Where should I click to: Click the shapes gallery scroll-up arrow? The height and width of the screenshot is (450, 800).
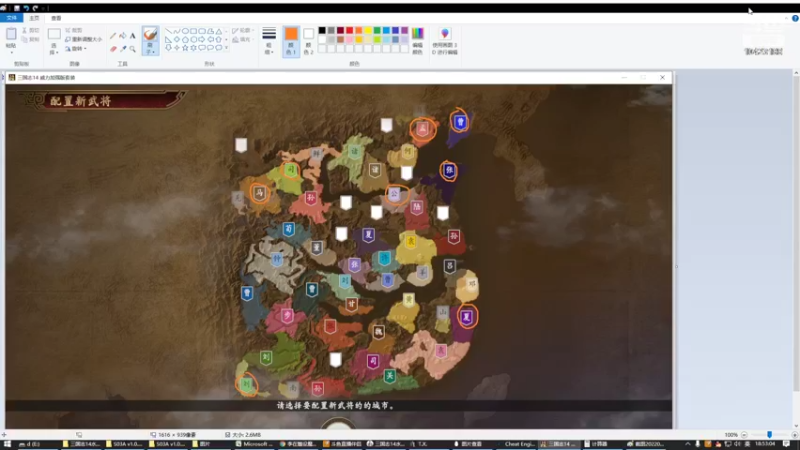(226, 31)
